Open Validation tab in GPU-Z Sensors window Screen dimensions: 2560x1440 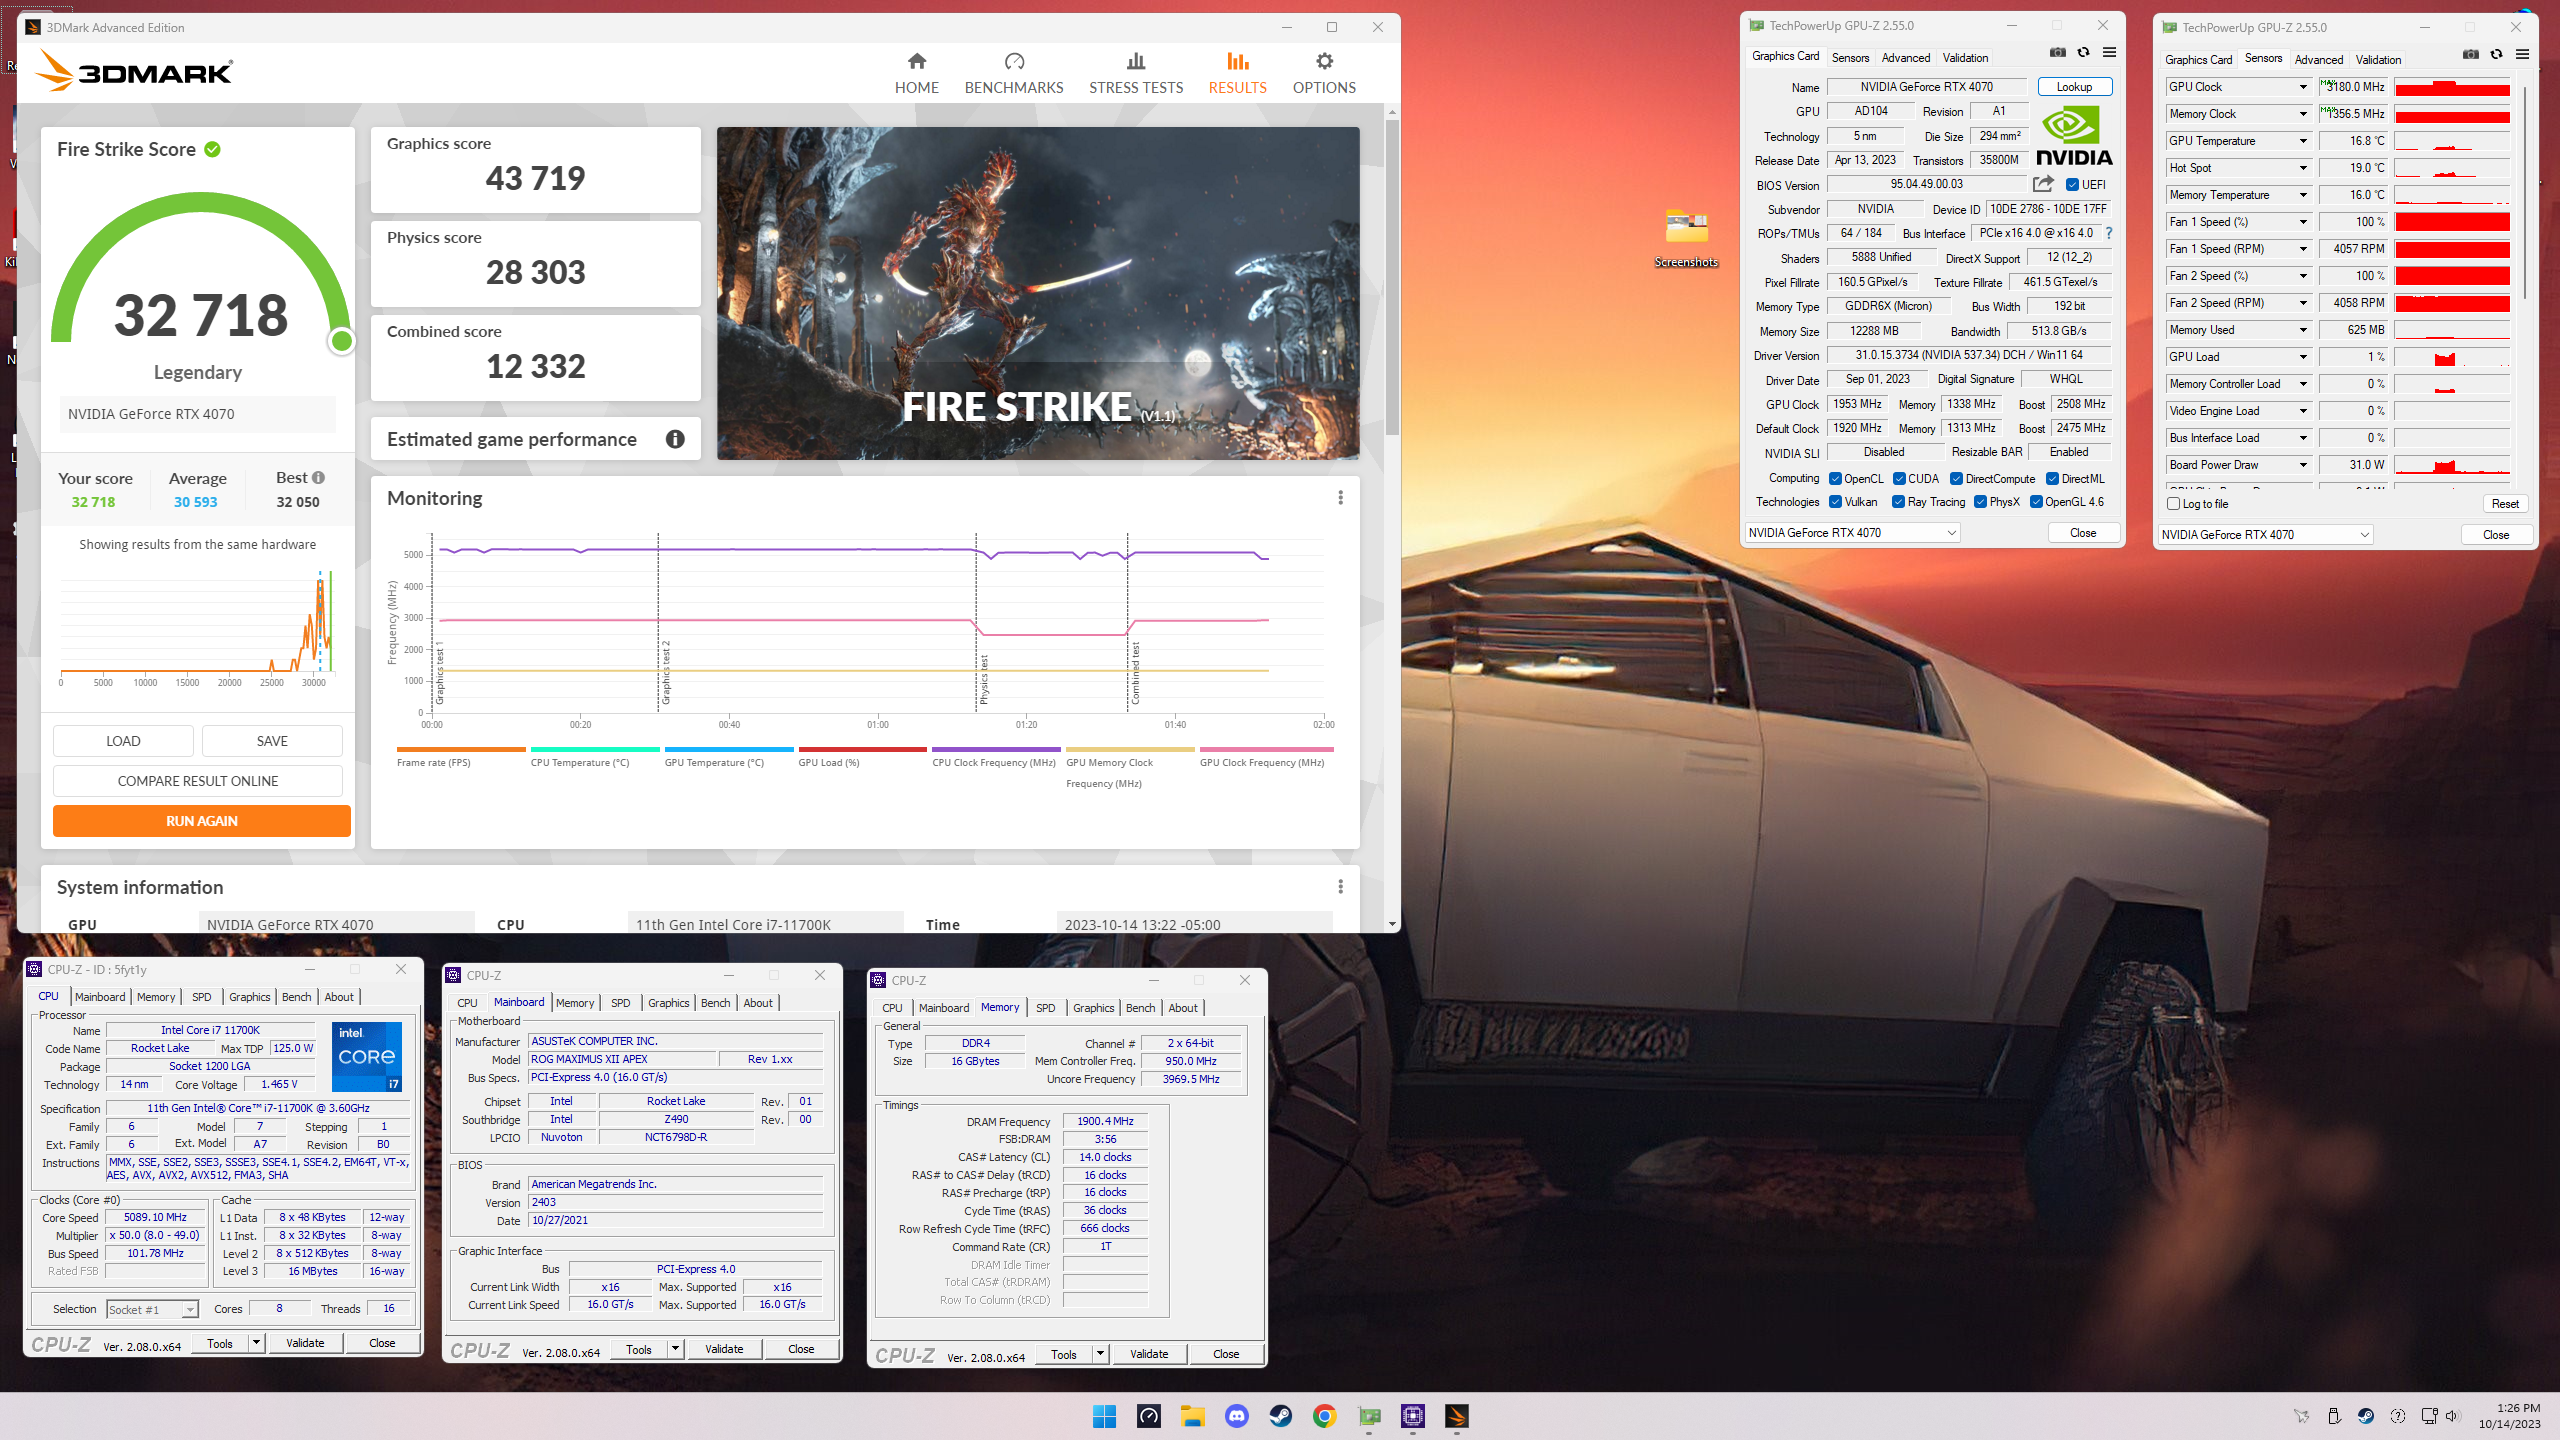2378,60
